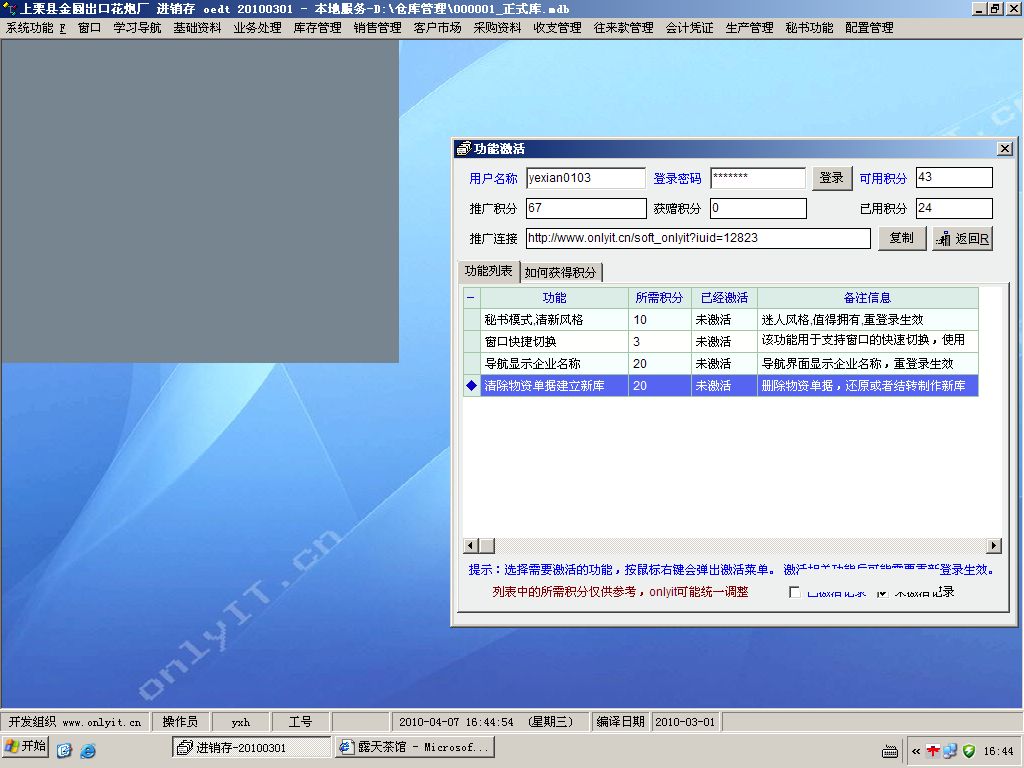Click the blue diamond row marker icon
This screenshot has width=1024, height=768.
pos(471,385)
